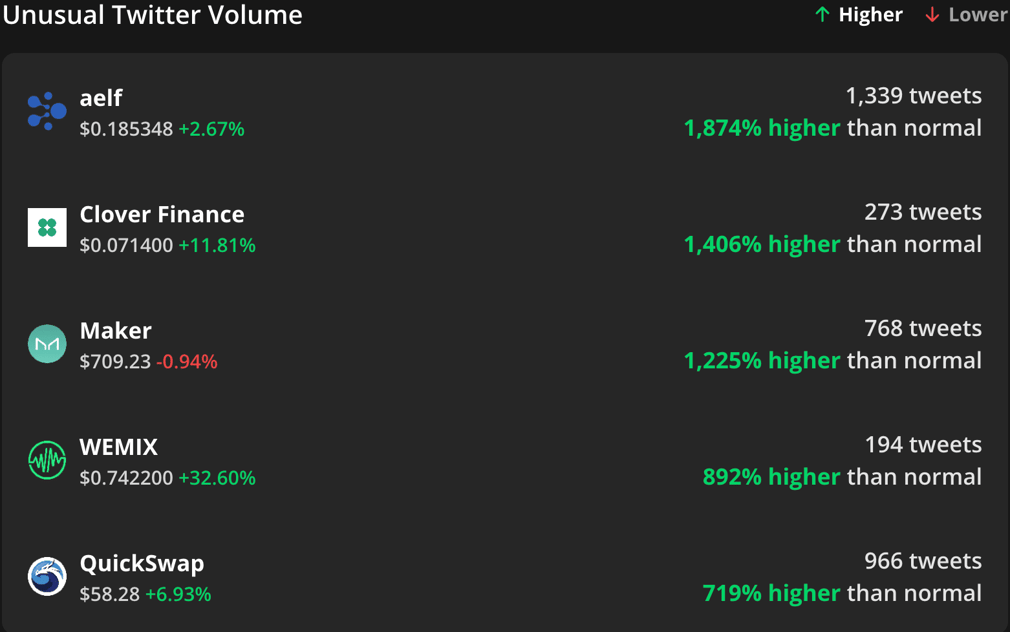Open the Clover Finance name link
1010x632 pixels.
(162, 214)
